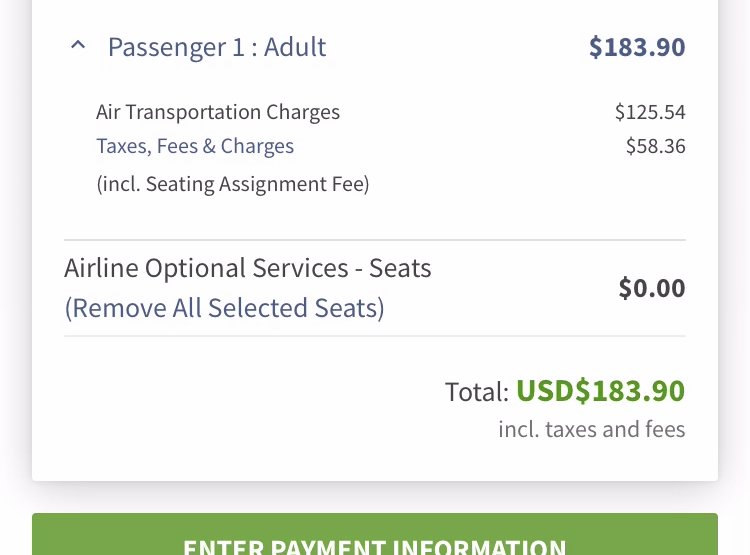Click the incl. taxes and fees note
Viewport: 750px width, 555px height.
(591, 430)
